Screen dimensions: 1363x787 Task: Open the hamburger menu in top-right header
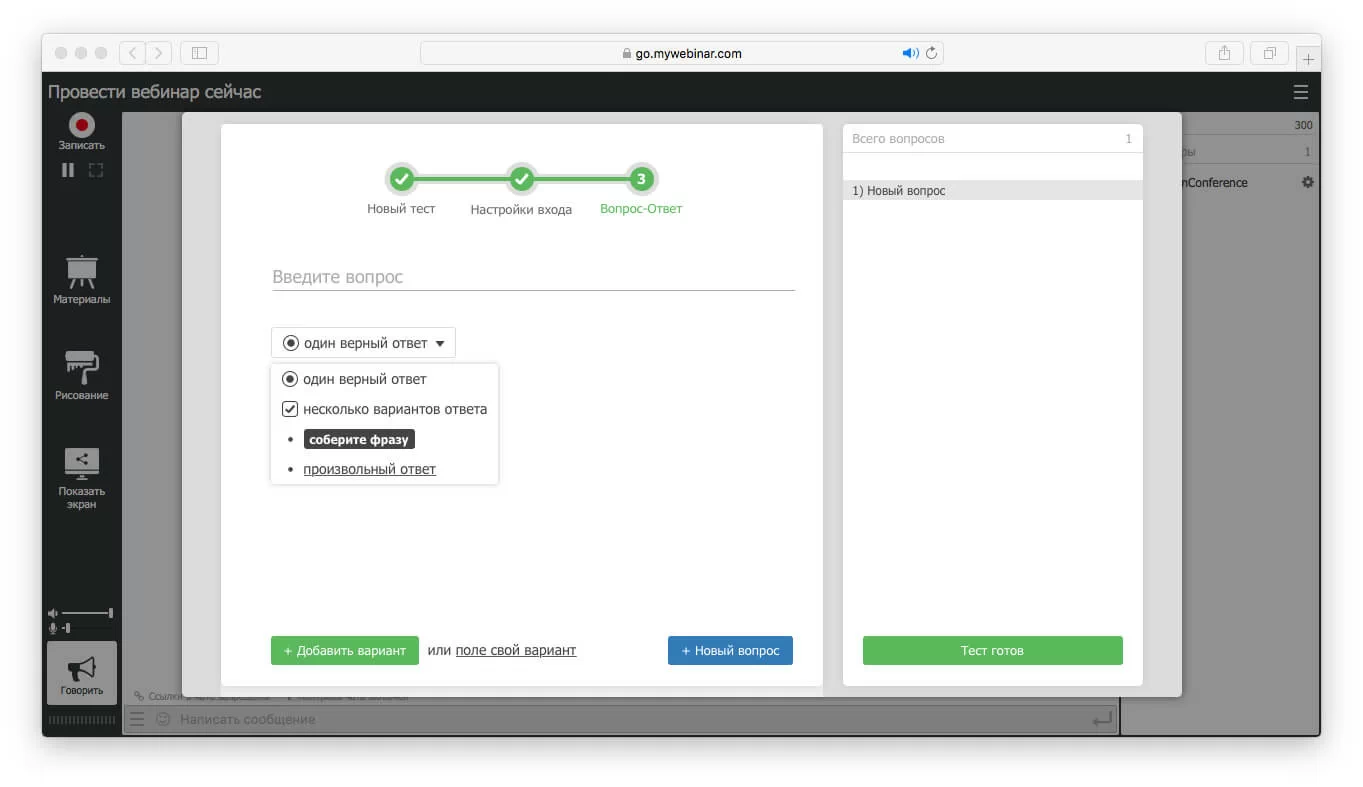click(1300, 92)
